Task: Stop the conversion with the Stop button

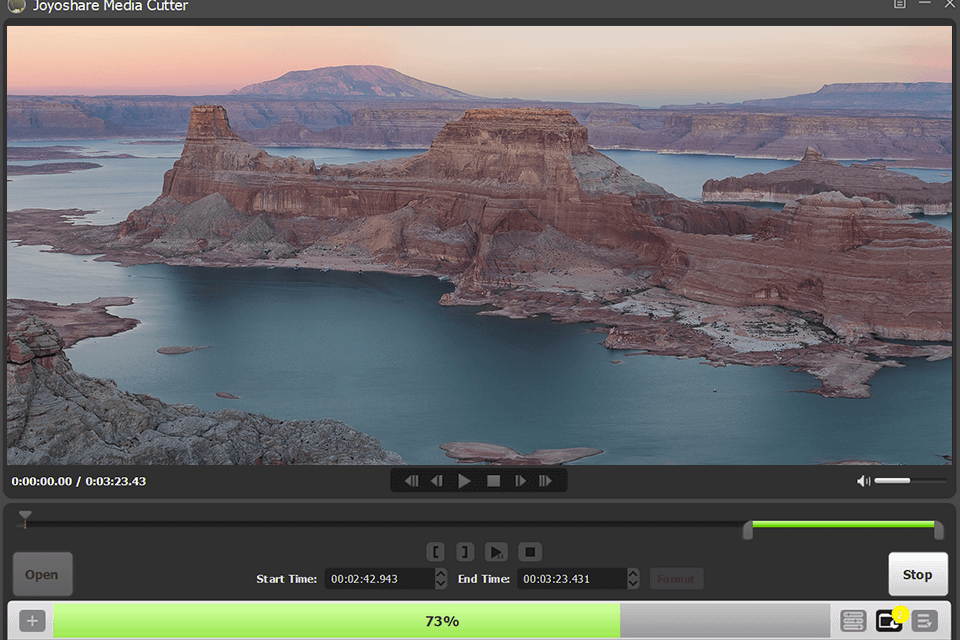Action: click(x=917, y=574)
